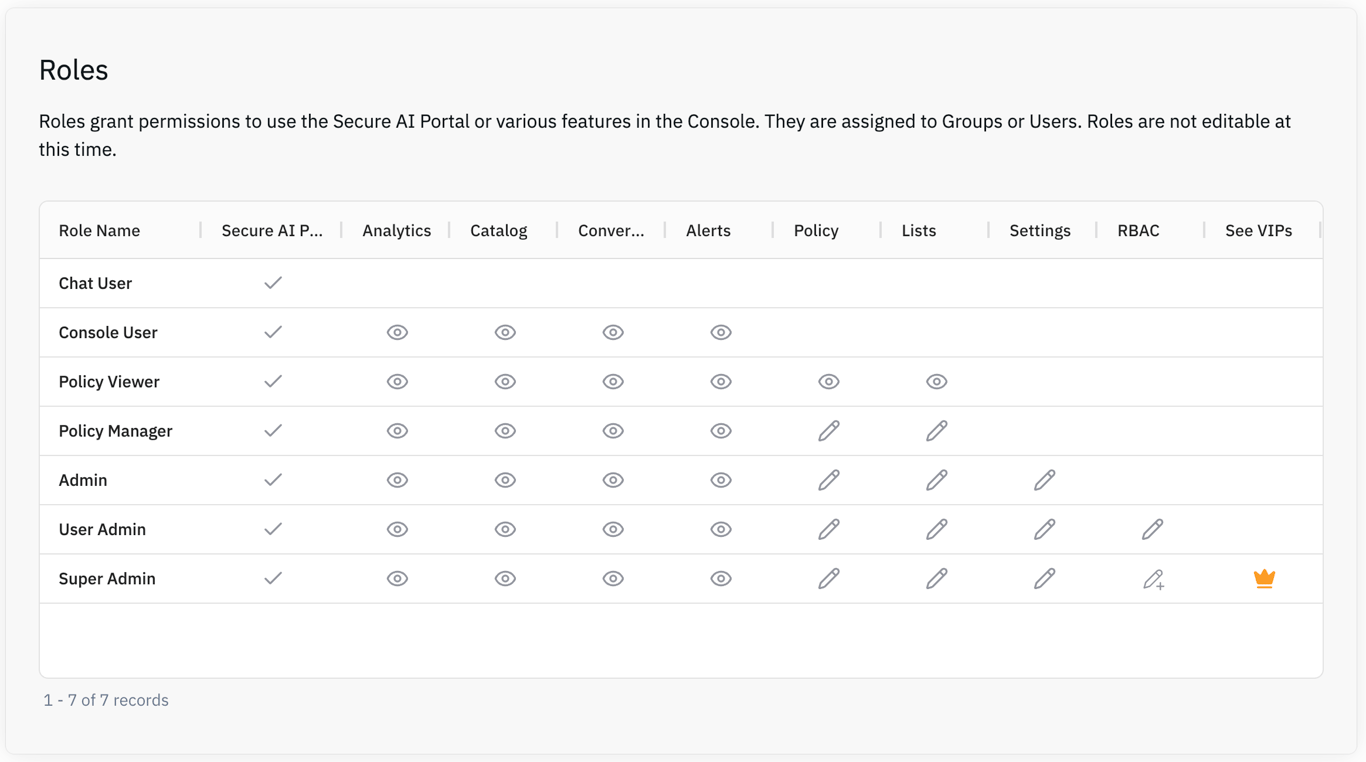Click the Role Name column header
Screen dimensions: 1366x762
point(99,231)
